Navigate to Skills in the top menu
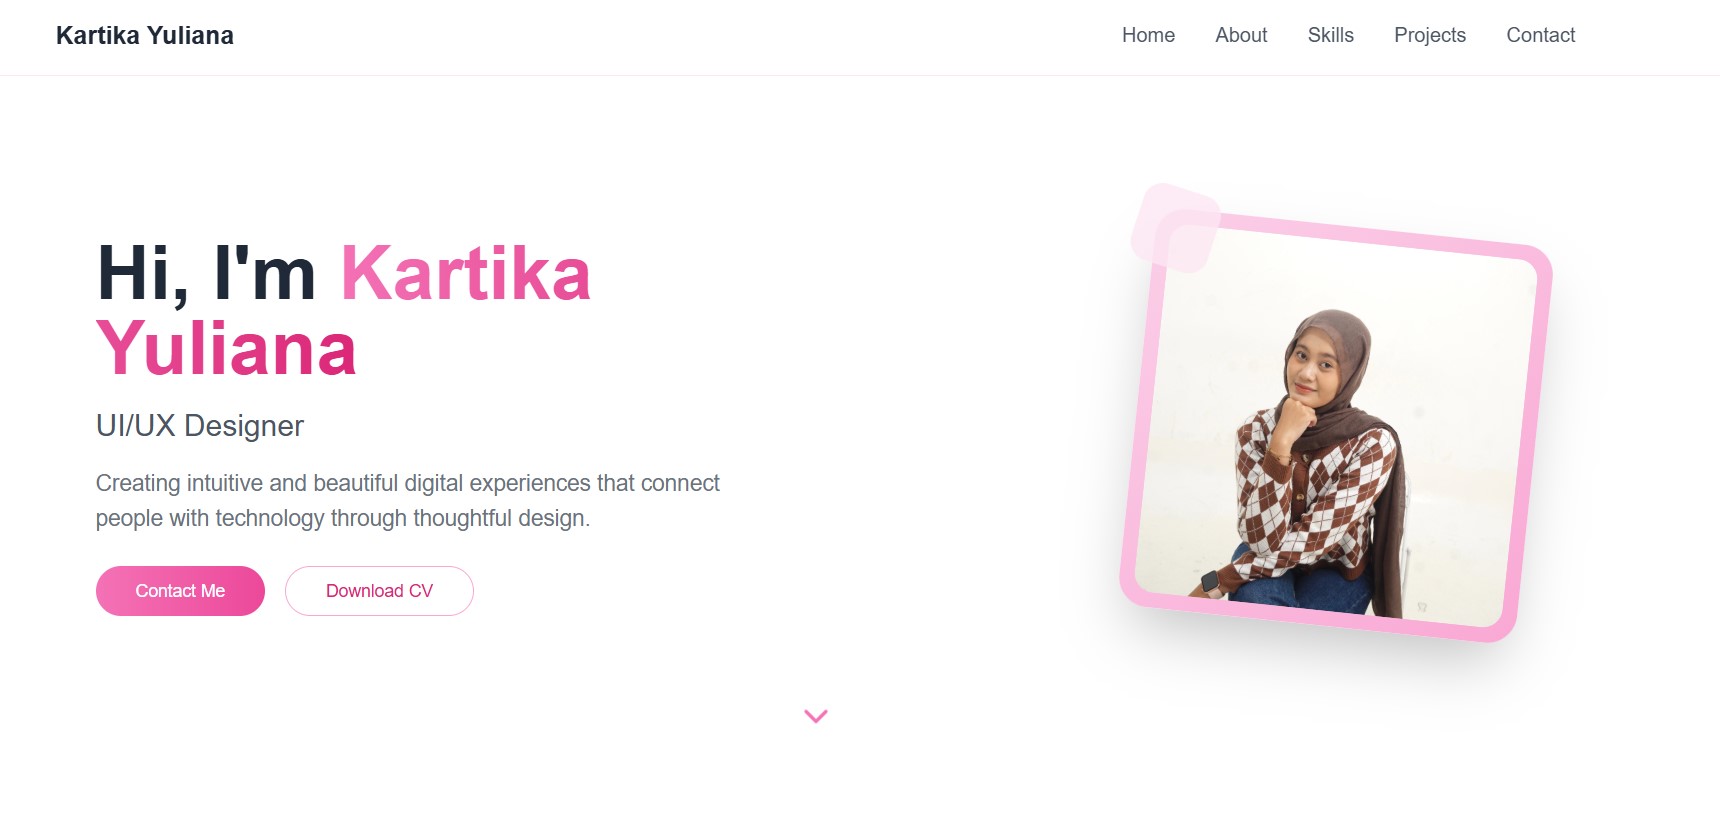 click(1330, 35)
